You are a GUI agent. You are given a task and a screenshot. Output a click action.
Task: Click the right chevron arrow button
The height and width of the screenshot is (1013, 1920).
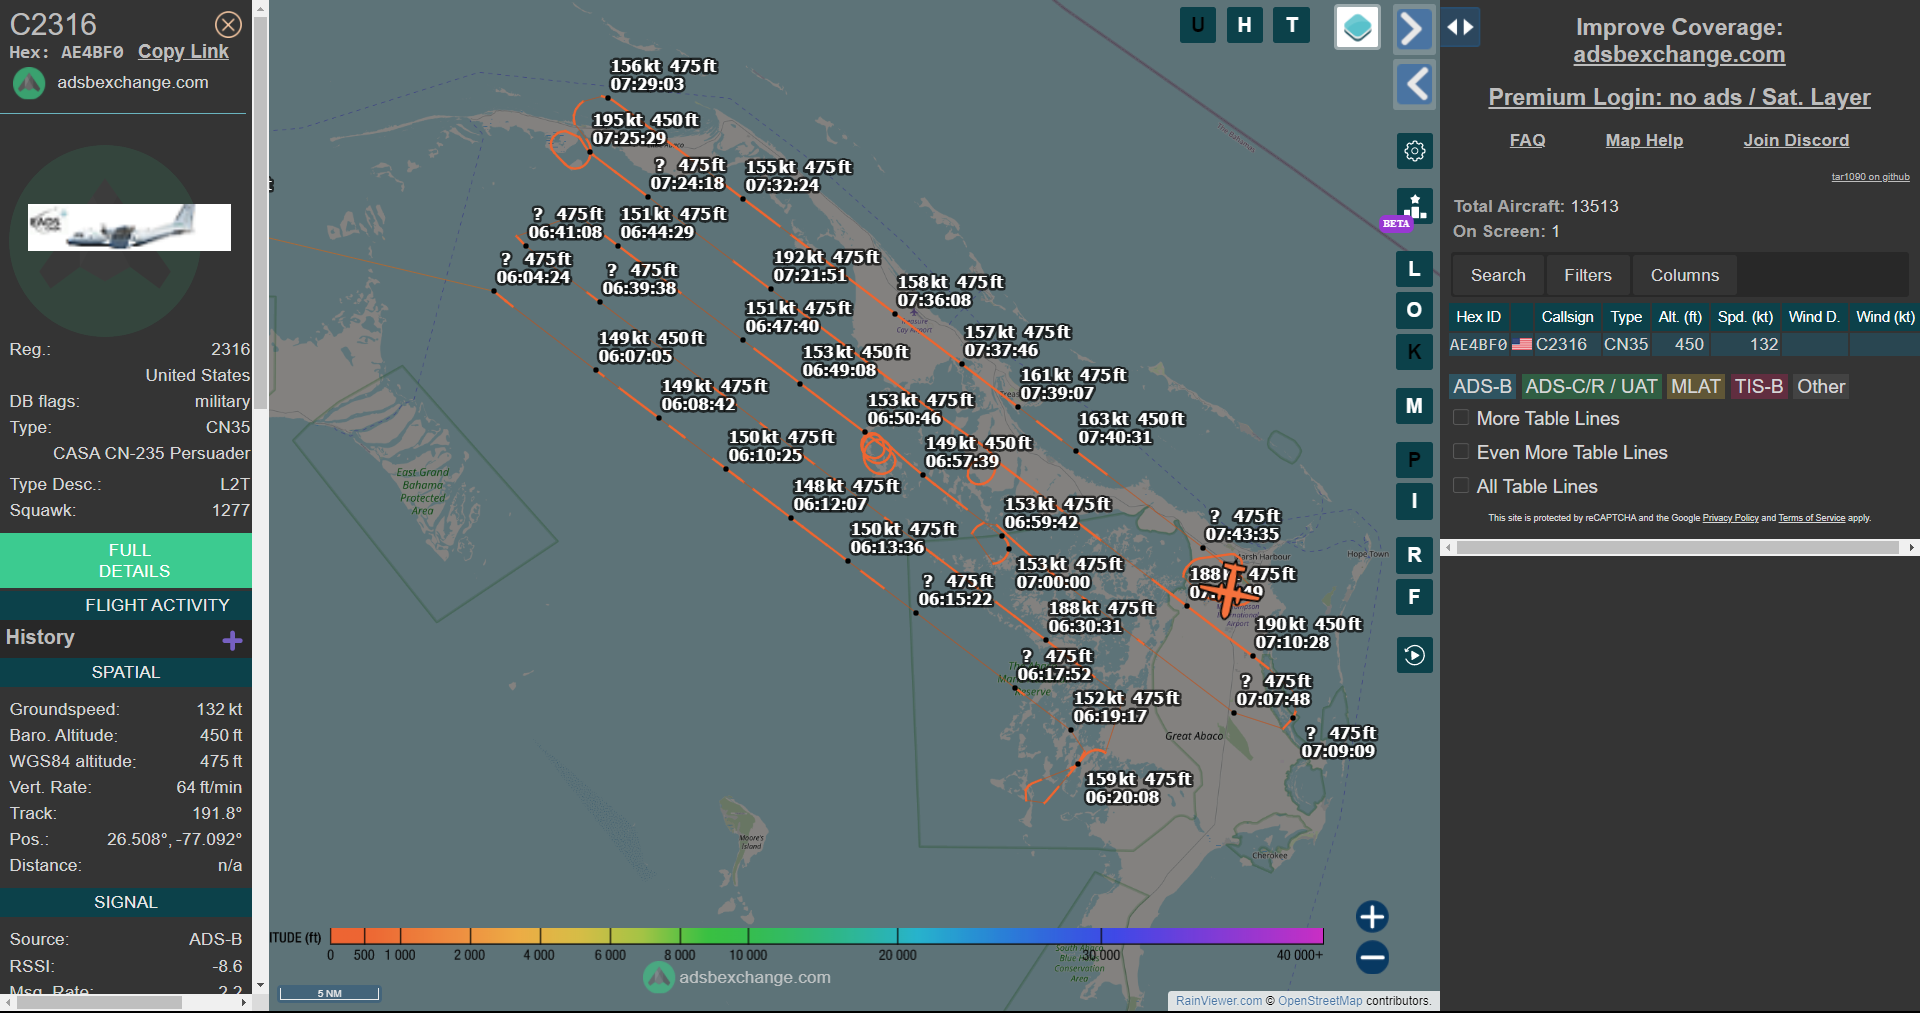click(x=1413, y=28)
